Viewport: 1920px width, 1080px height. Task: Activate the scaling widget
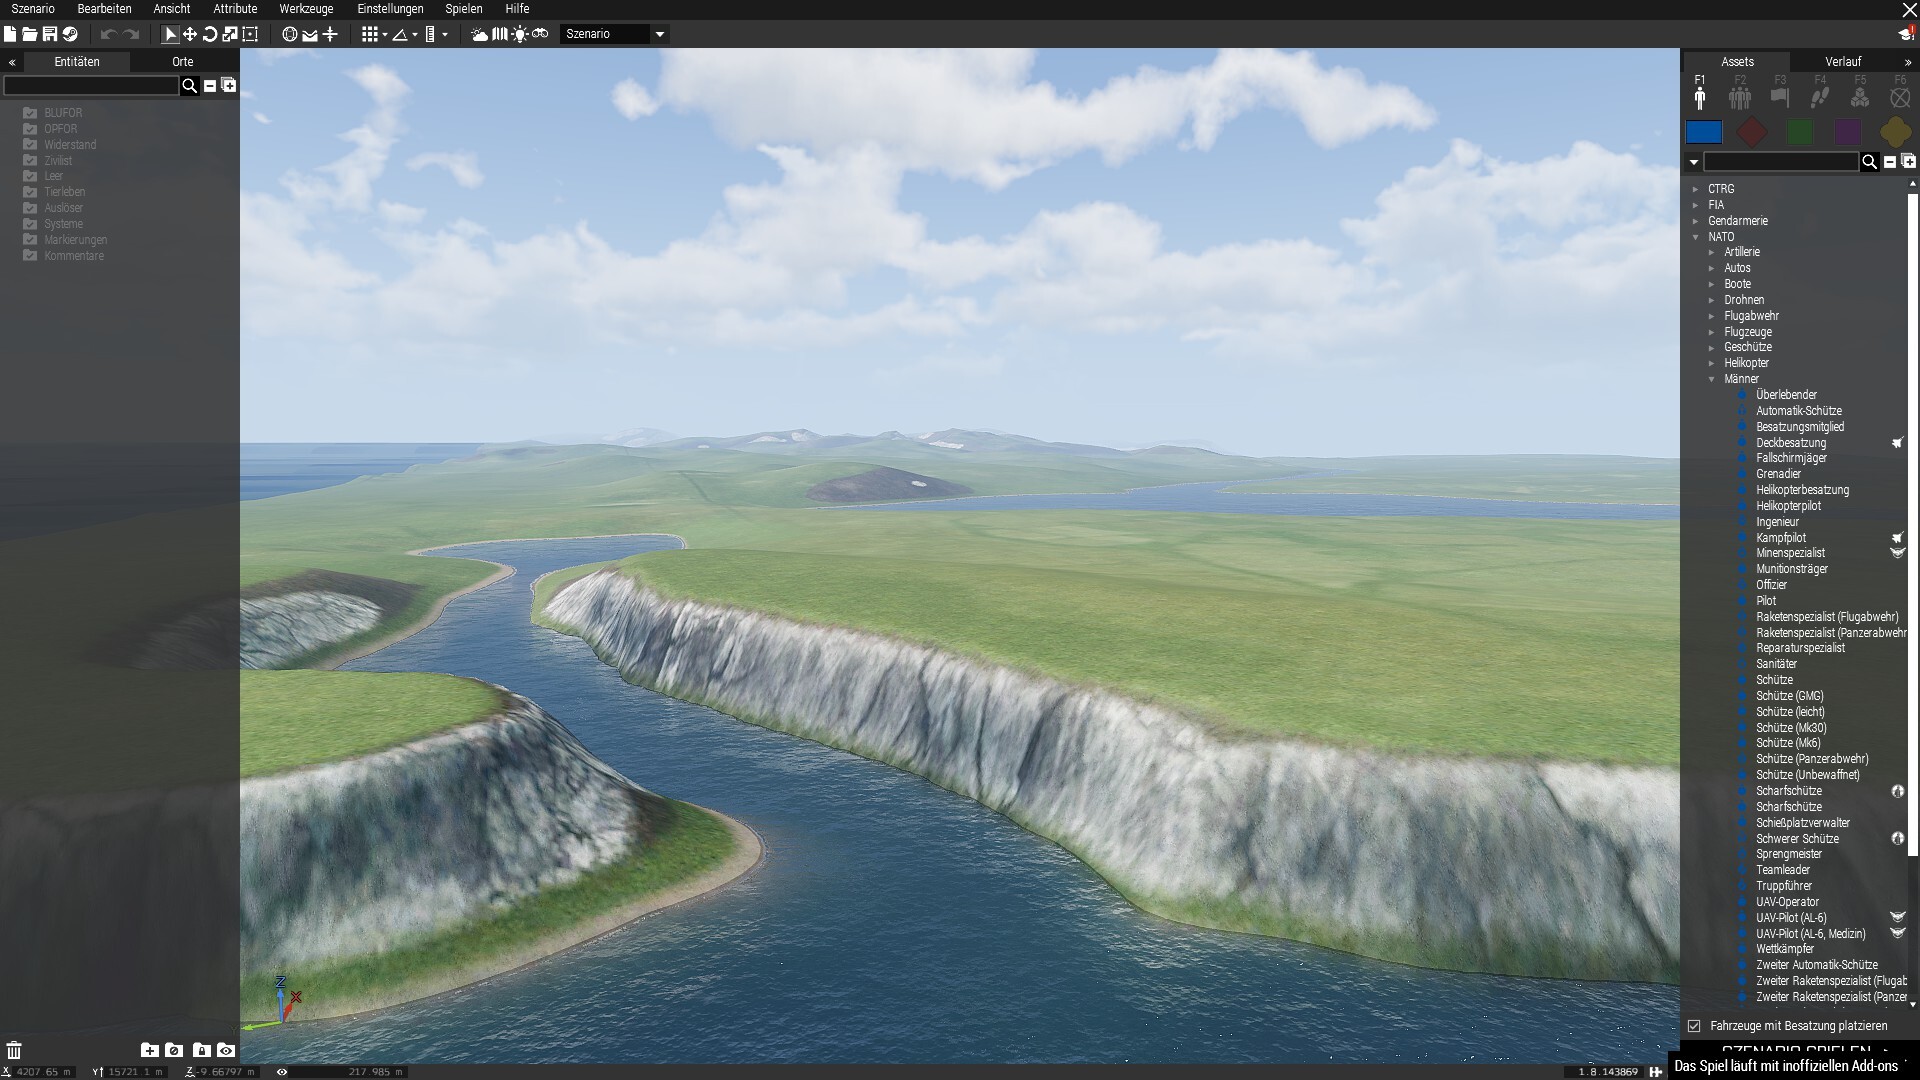tap(230, 34)
